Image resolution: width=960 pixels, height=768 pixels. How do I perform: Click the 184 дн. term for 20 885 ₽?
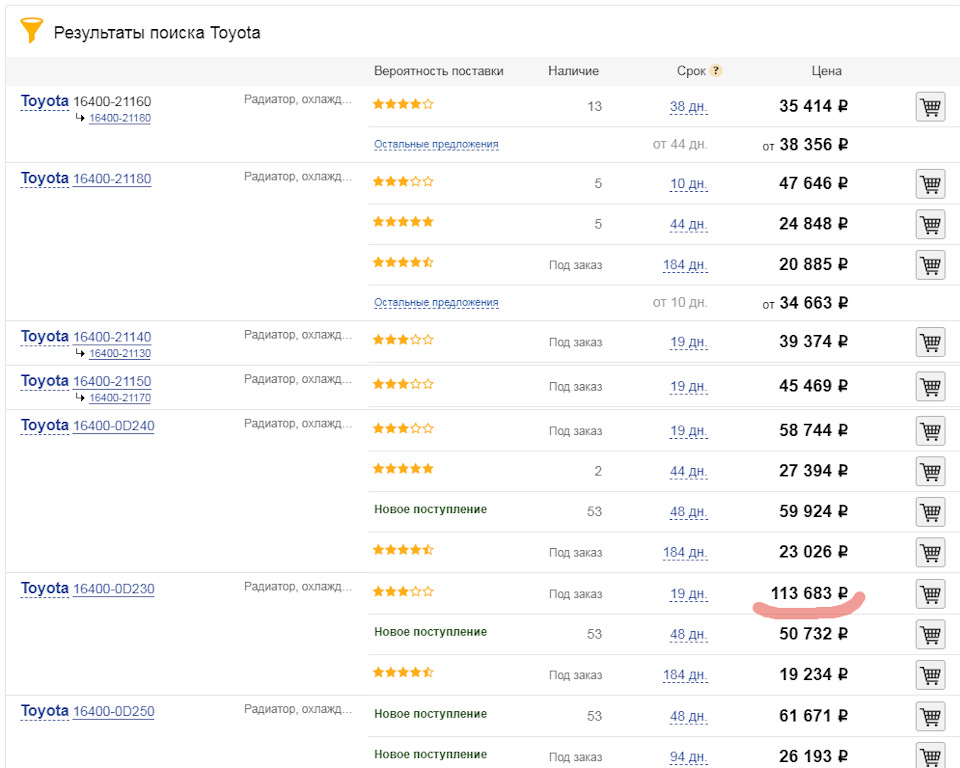tap(685, 265)
